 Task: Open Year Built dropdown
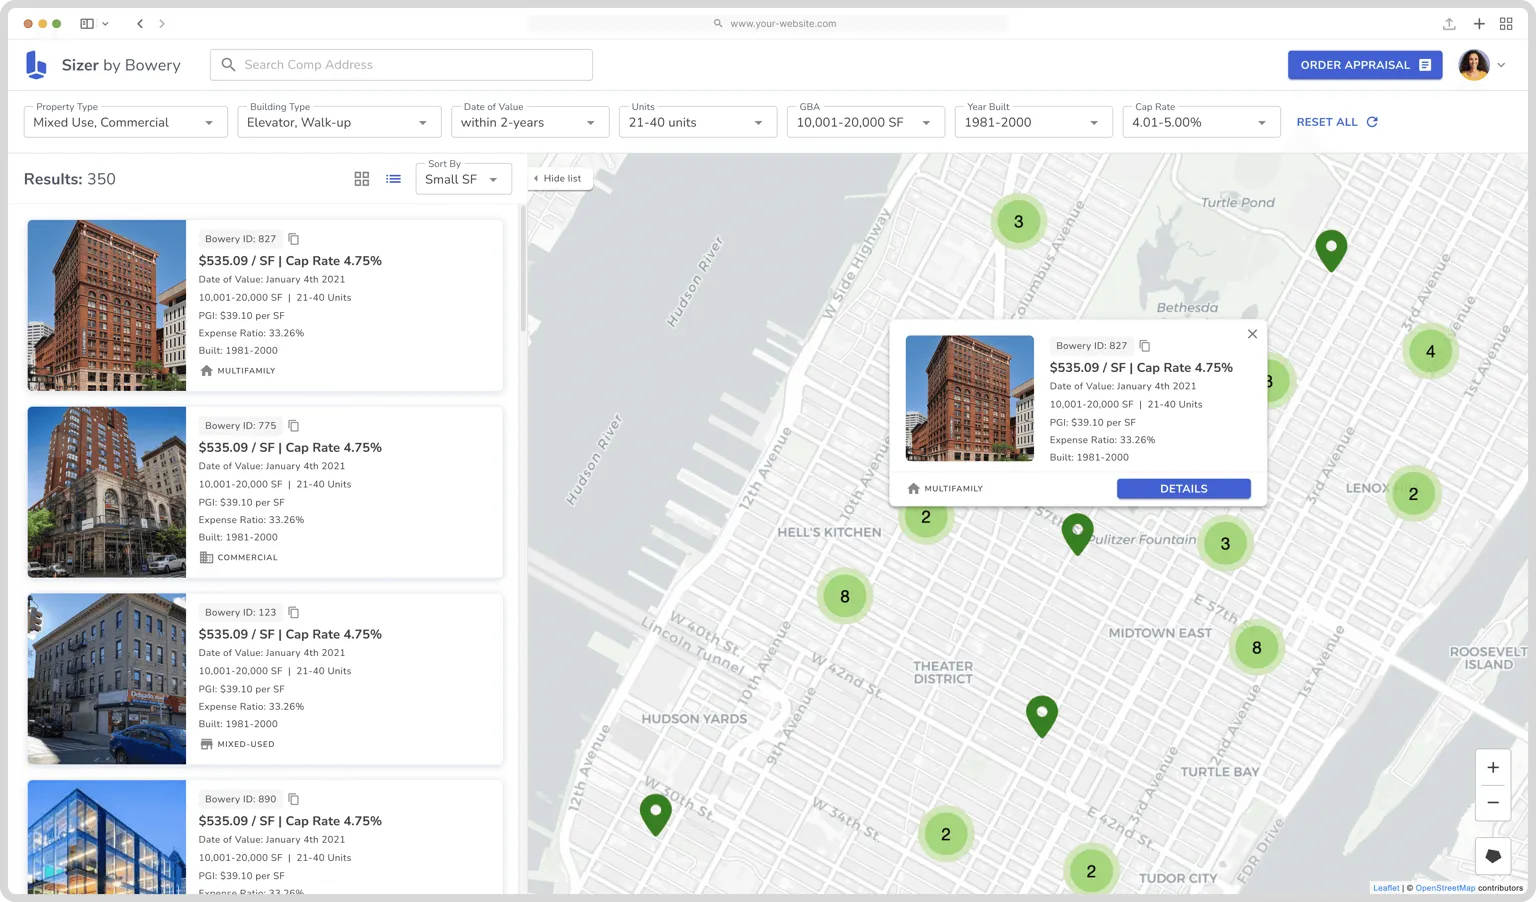pyautogui.click(x=1034, y=122)
